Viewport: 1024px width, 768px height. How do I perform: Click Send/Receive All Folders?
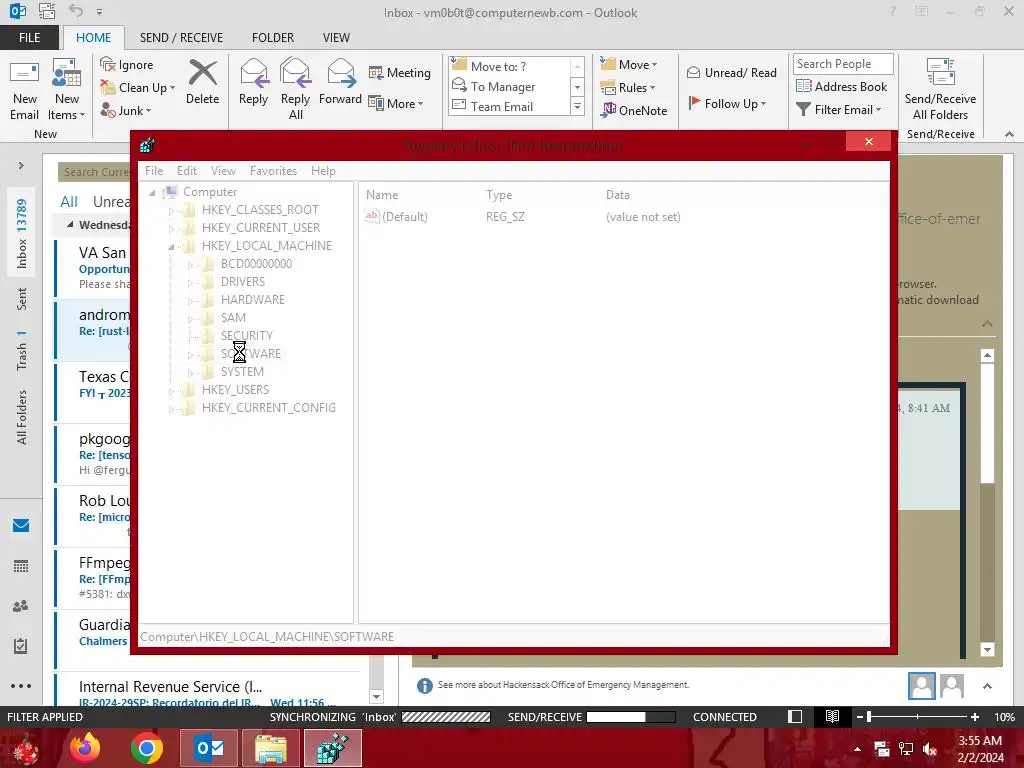tap(940, 89)
